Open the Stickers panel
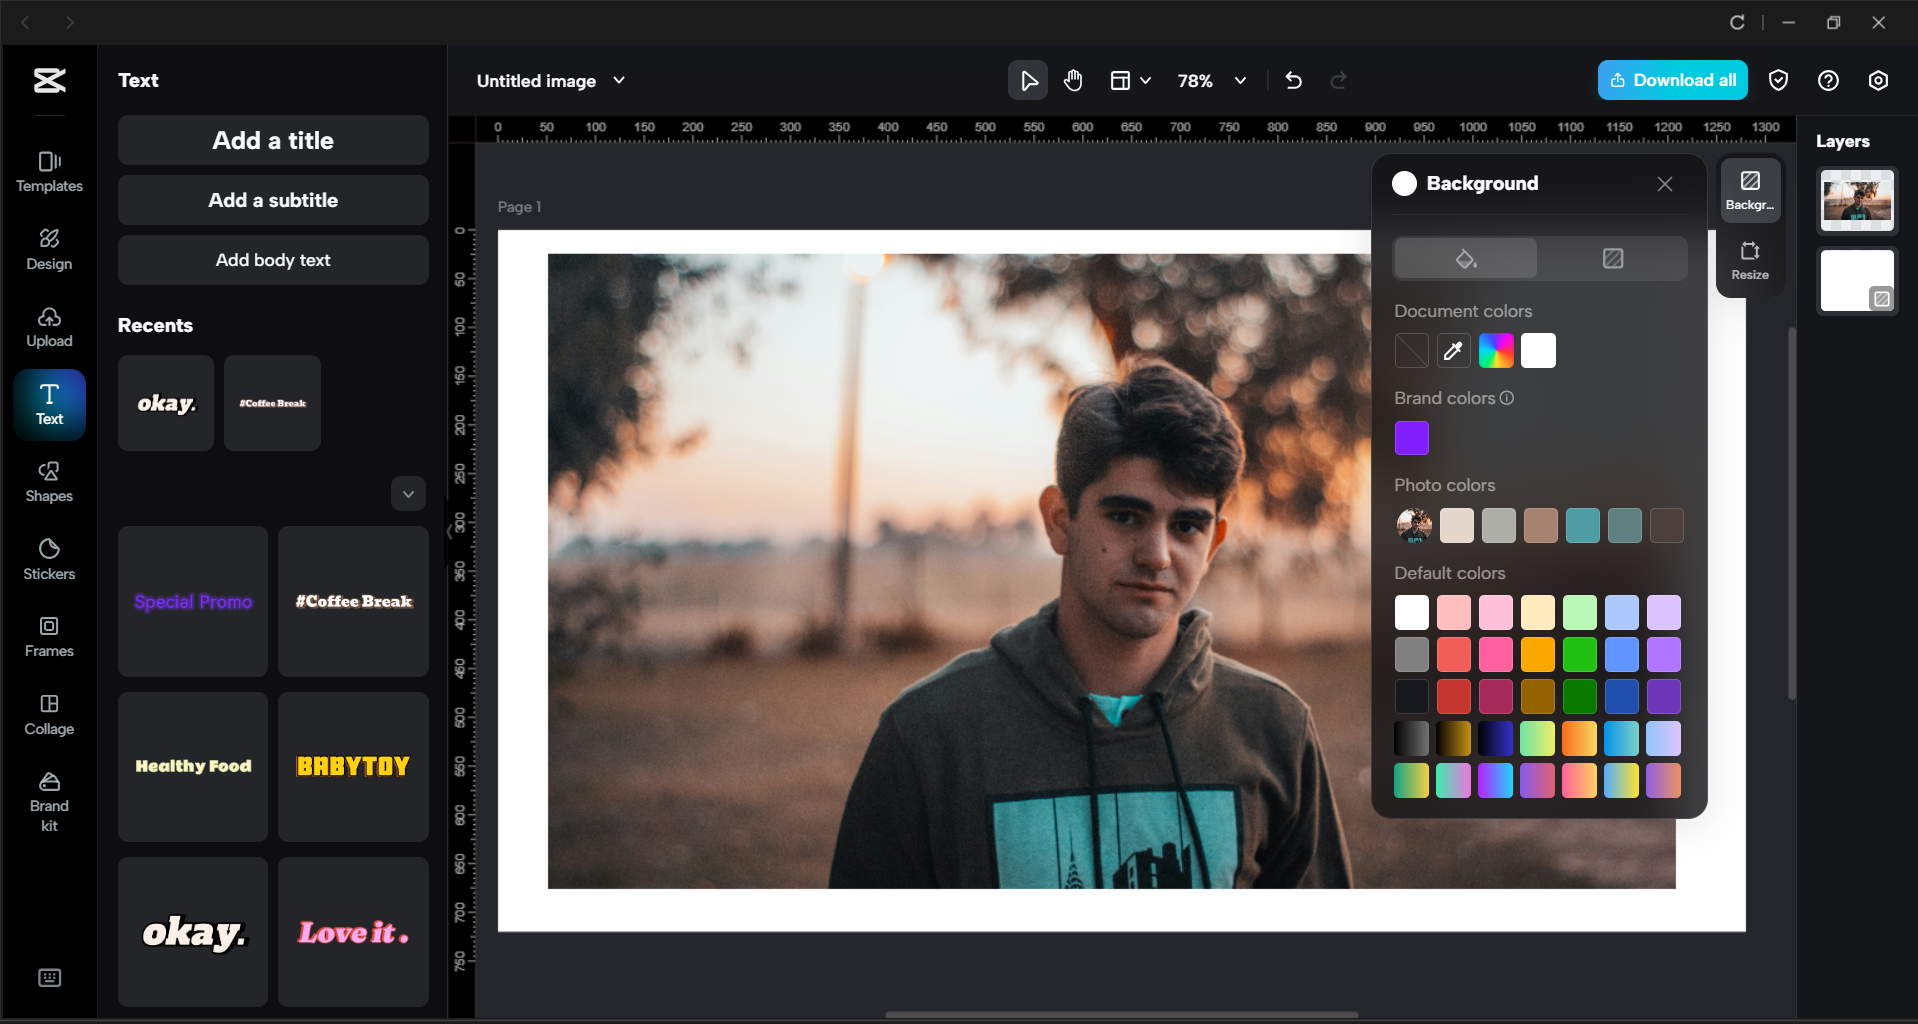The image size is (1918, 1024). point(48,557)
